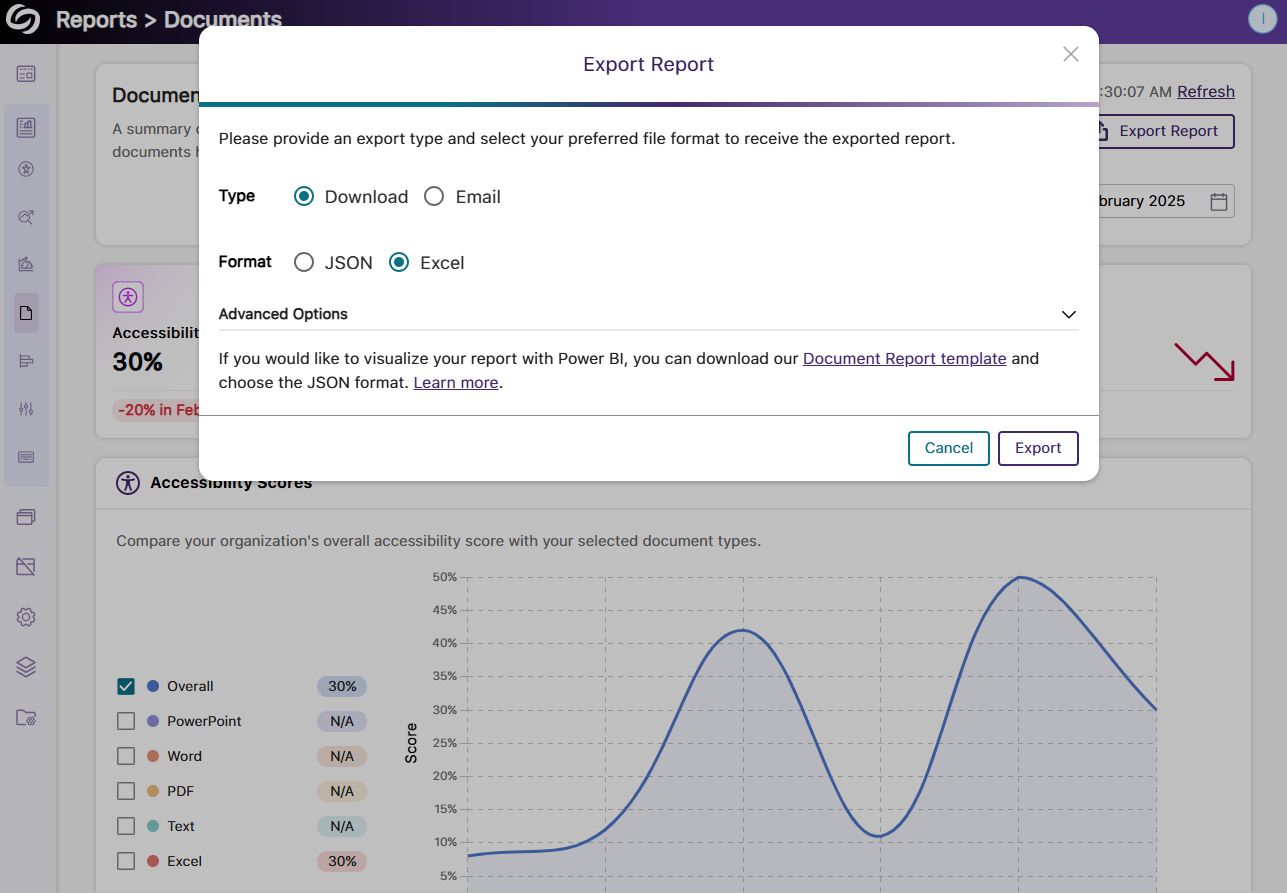Open the dashboard icon at sidebar top

[26, 73]
